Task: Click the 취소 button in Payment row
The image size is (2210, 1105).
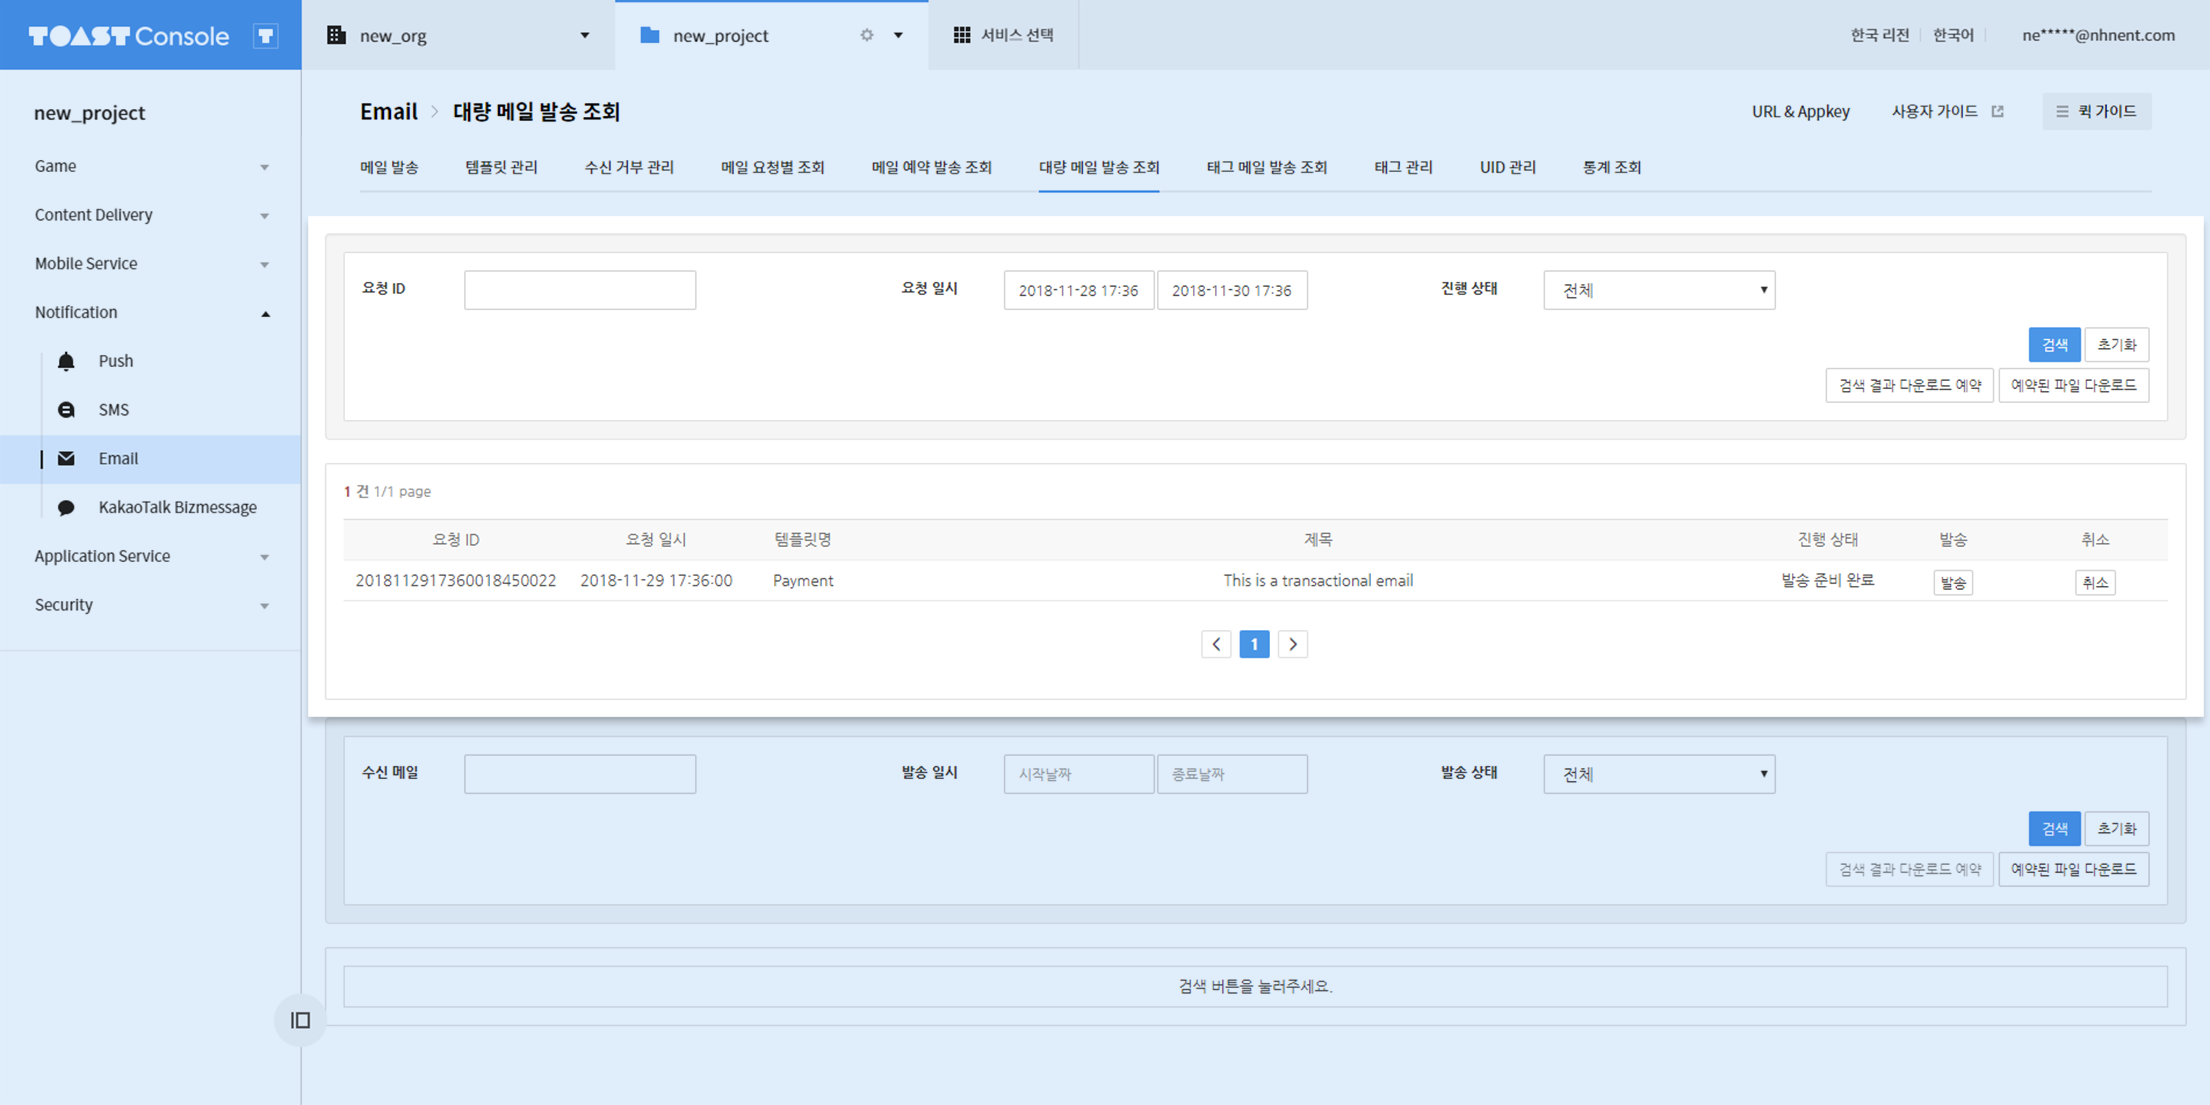Action: tap(2095, 583)
